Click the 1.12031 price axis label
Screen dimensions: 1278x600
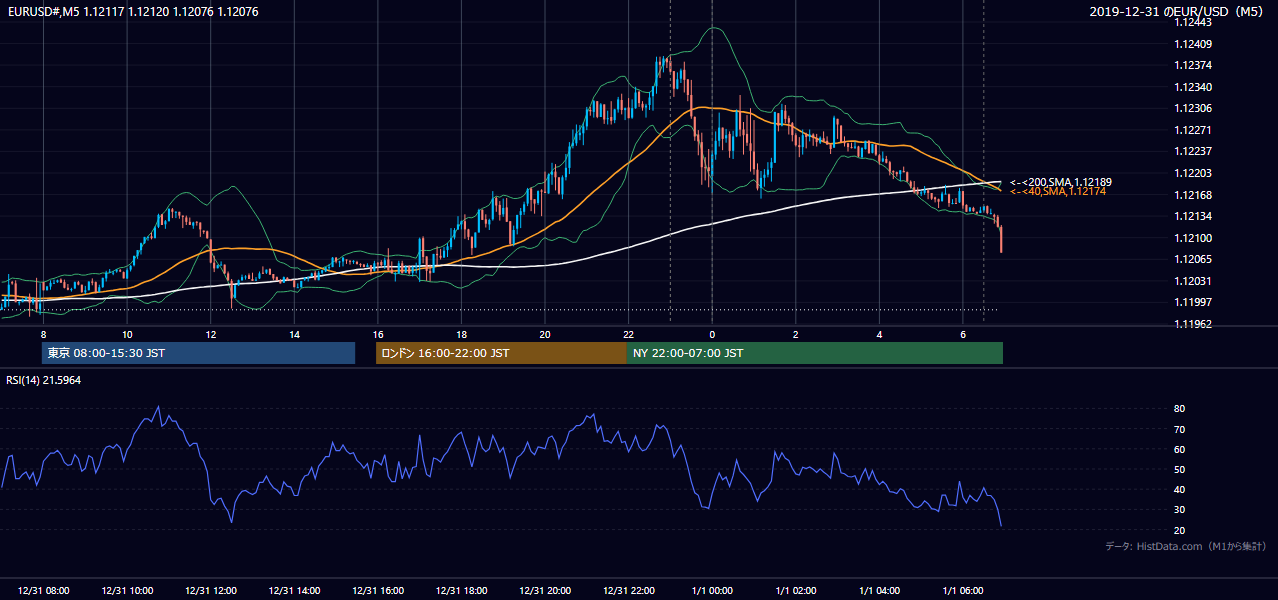[1192, 281]
